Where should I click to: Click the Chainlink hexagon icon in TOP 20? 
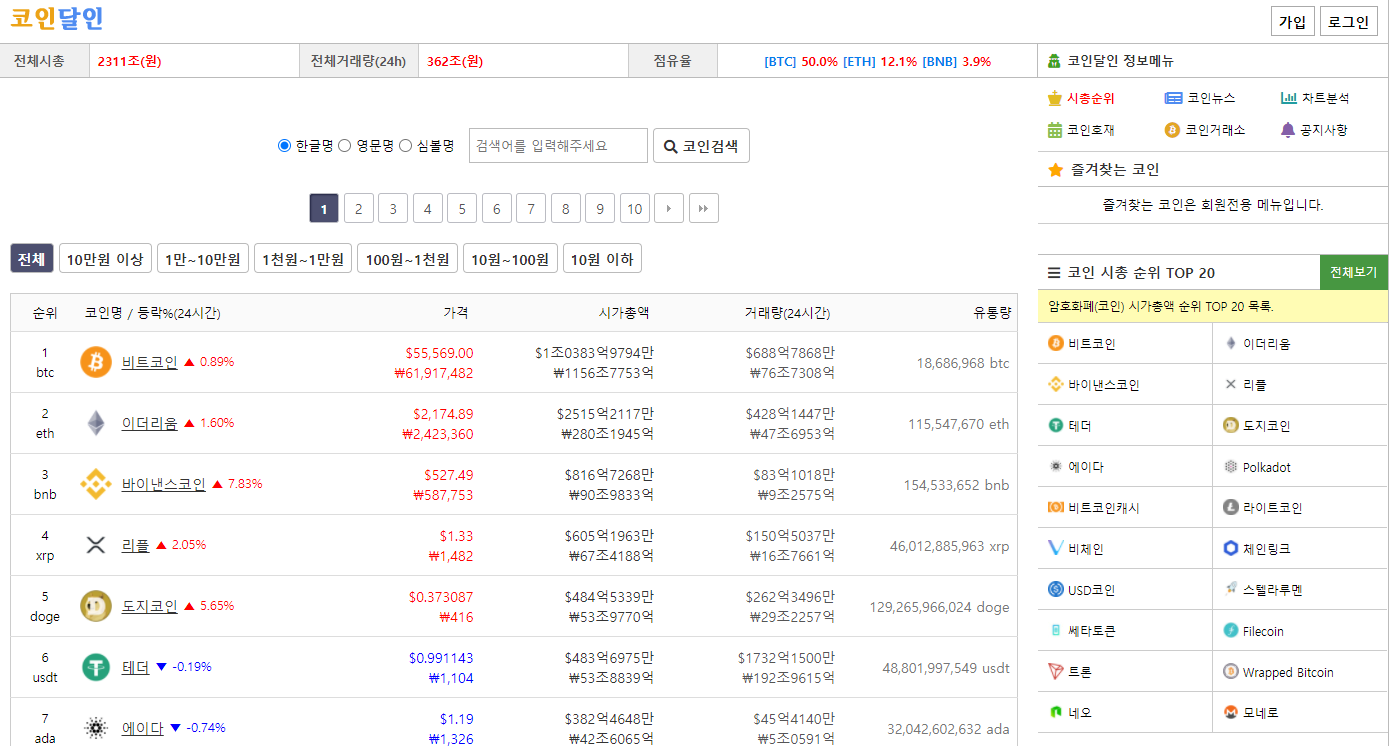pos(1231,549)
